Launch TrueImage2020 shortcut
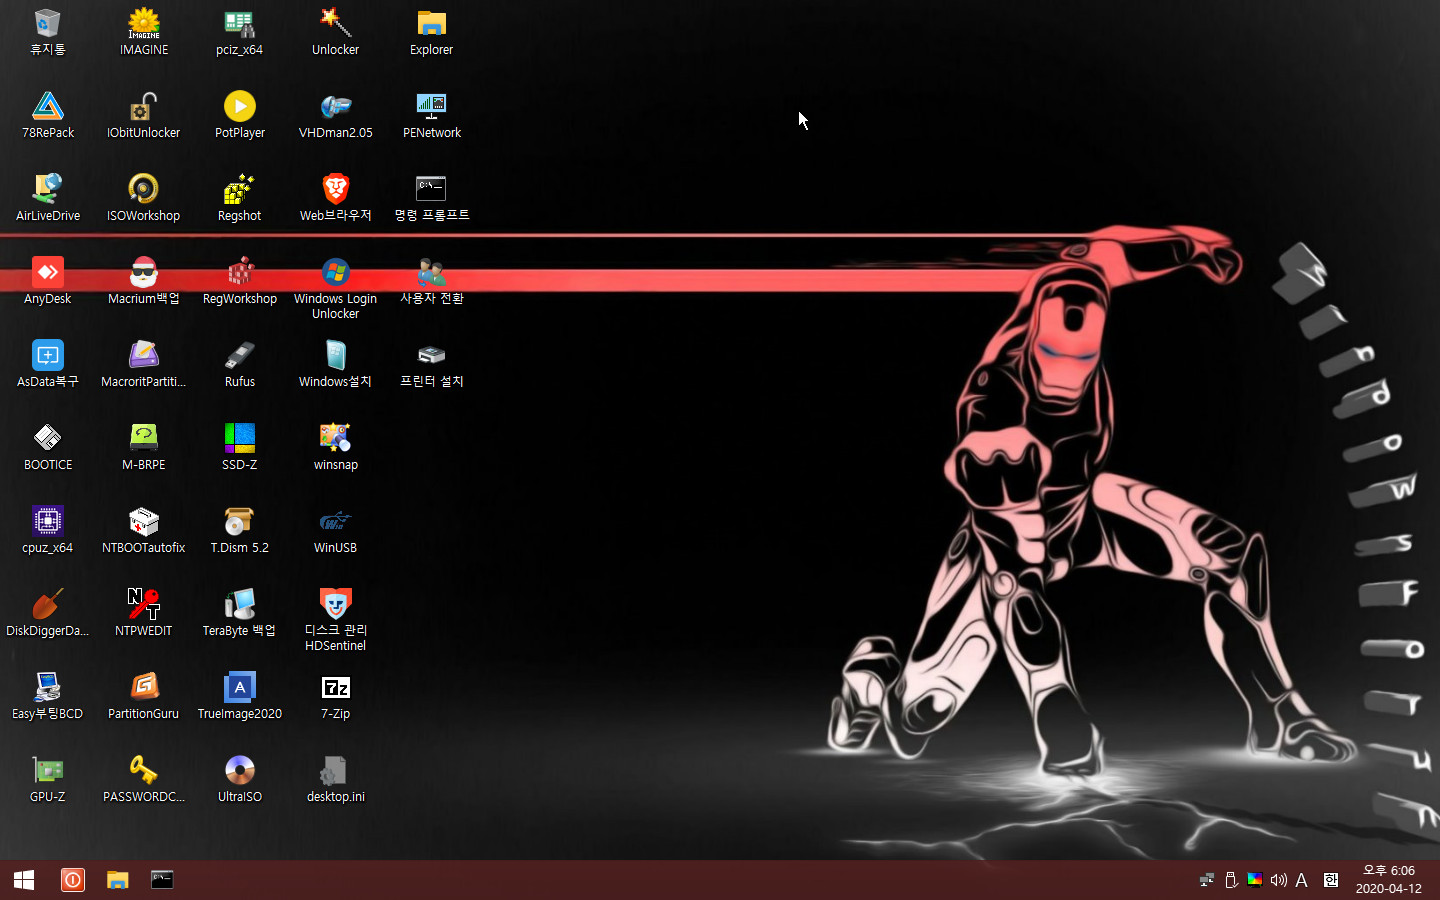The height and width of the screenshot is (900, 1440). click(x=240, y=696)
